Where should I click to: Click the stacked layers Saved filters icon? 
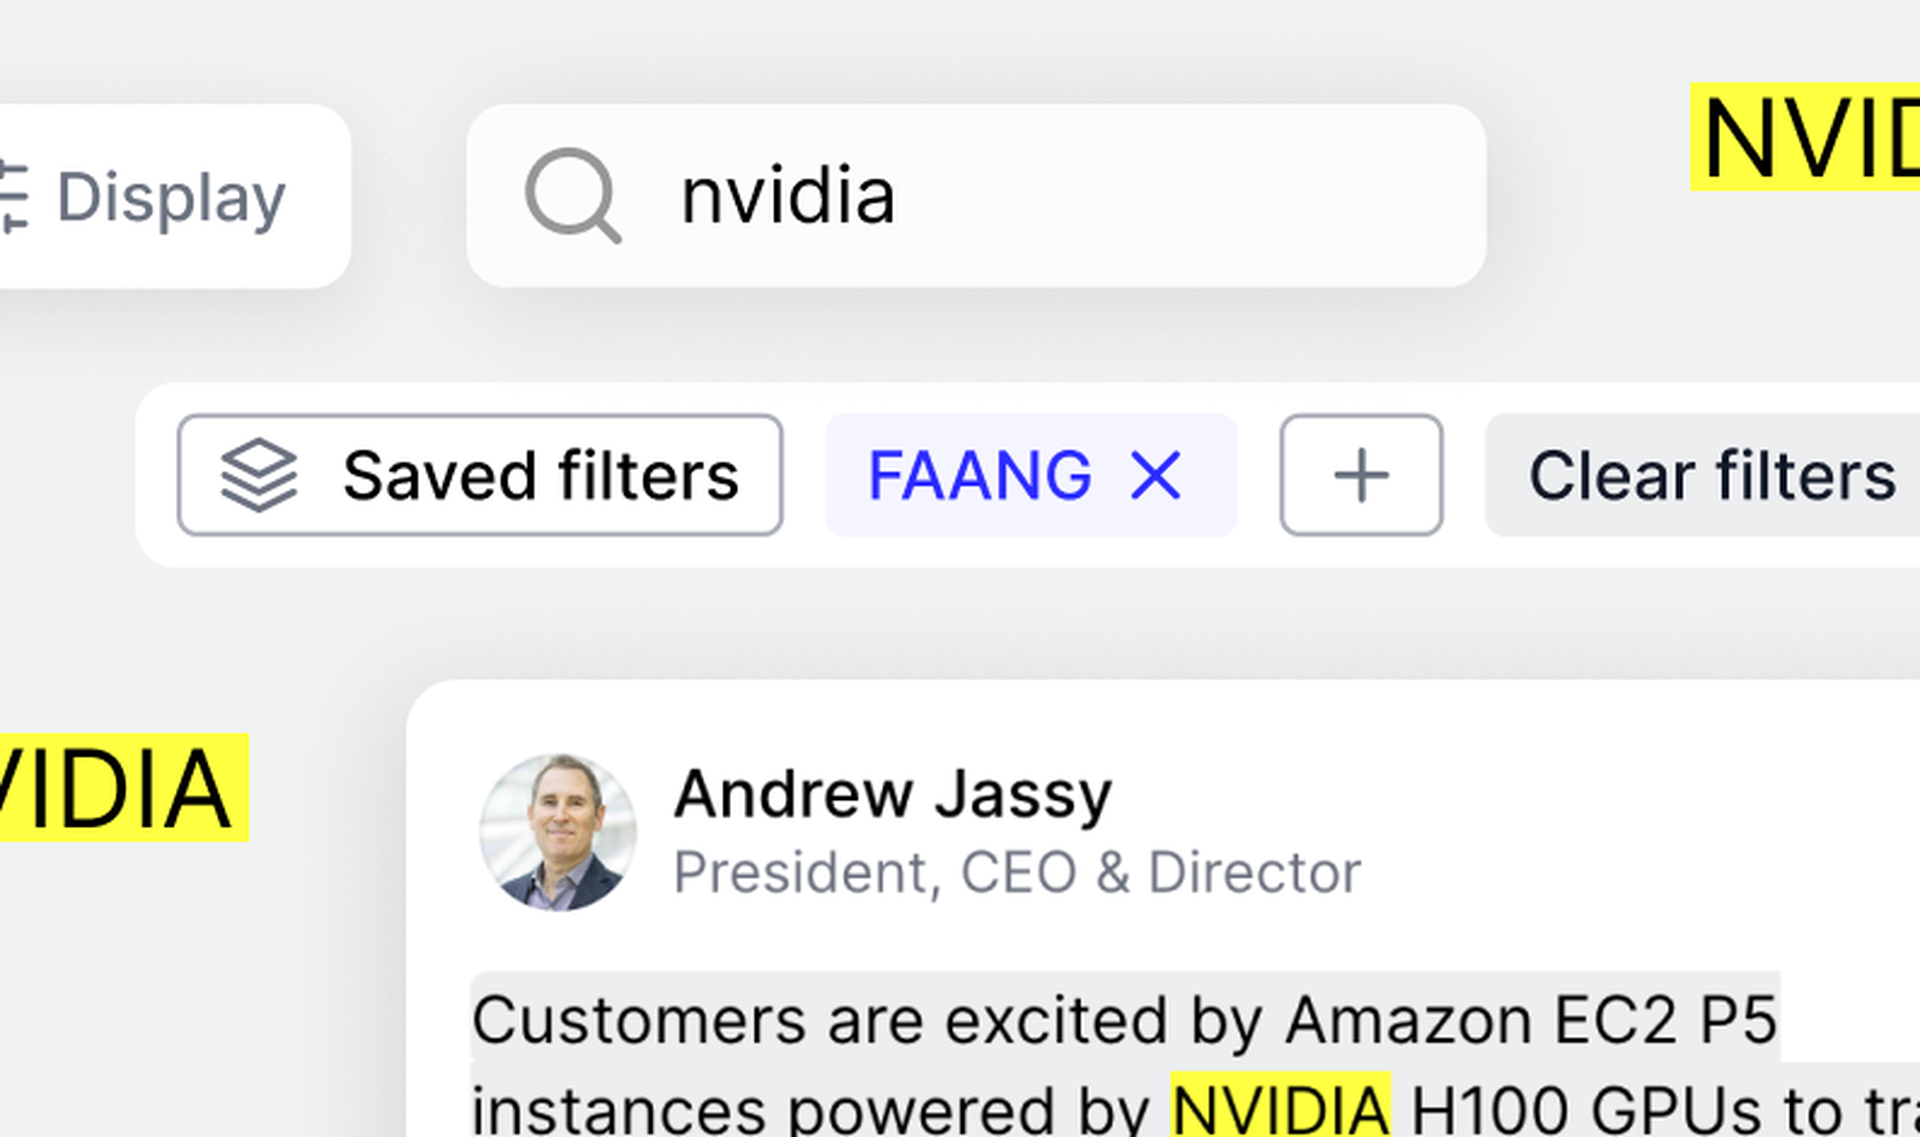click(x=259, y=475)
